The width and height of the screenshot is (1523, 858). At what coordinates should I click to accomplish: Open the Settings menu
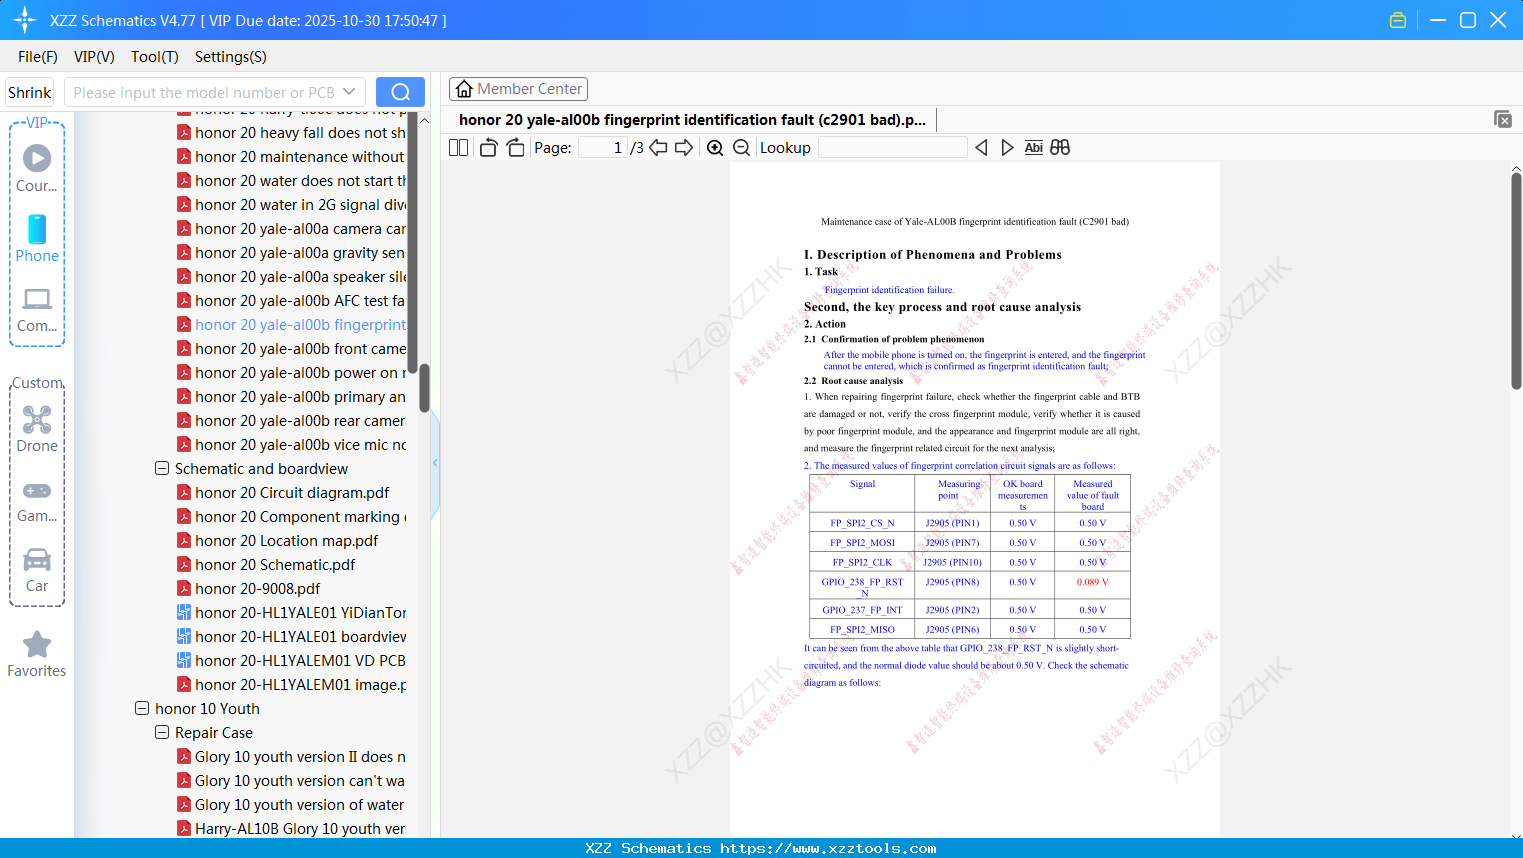pyautogui.click(x=231, y=56)
